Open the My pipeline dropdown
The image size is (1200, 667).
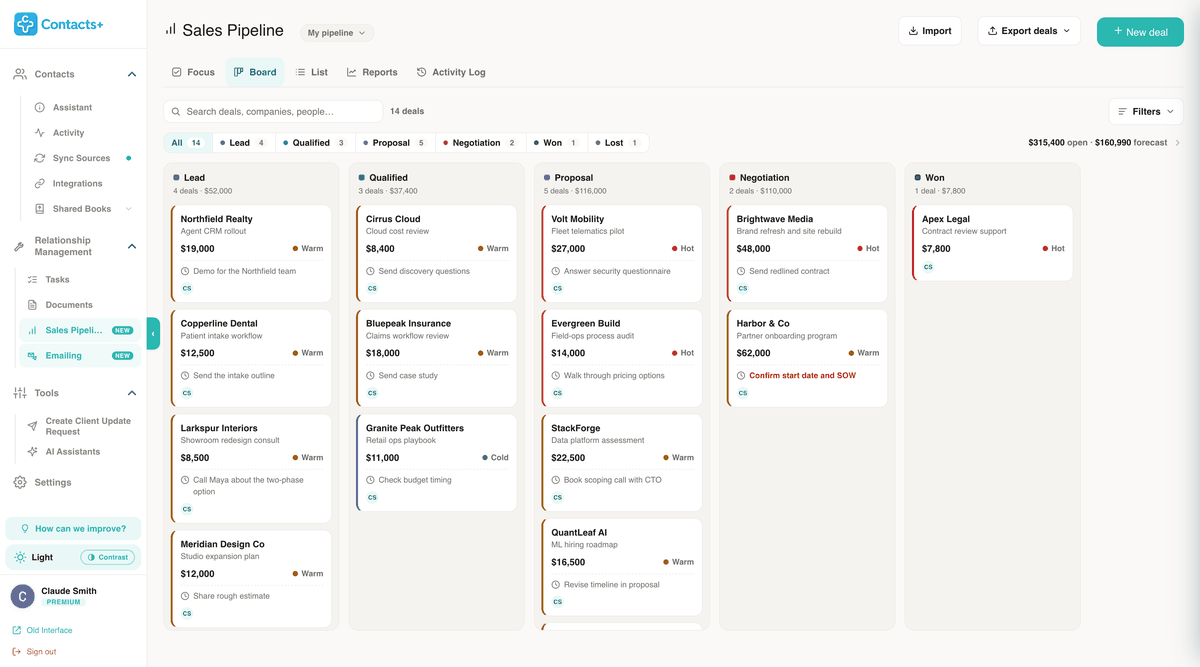point(337,33)
